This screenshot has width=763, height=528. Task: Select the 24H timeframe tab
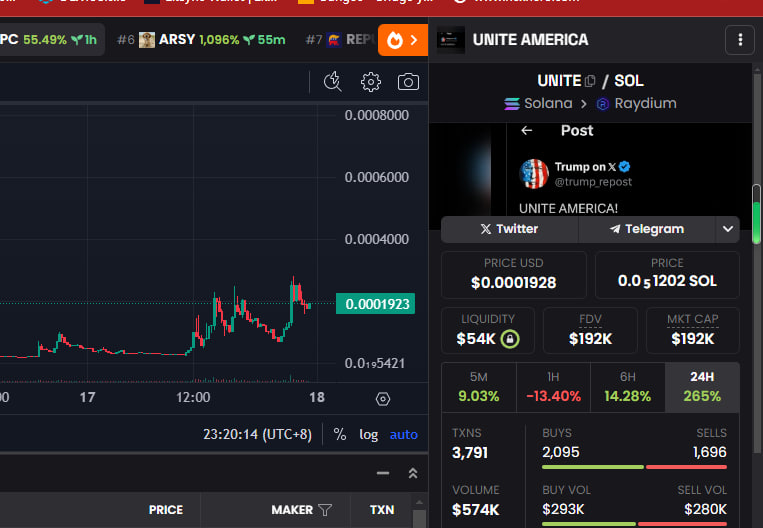[702, 387]
